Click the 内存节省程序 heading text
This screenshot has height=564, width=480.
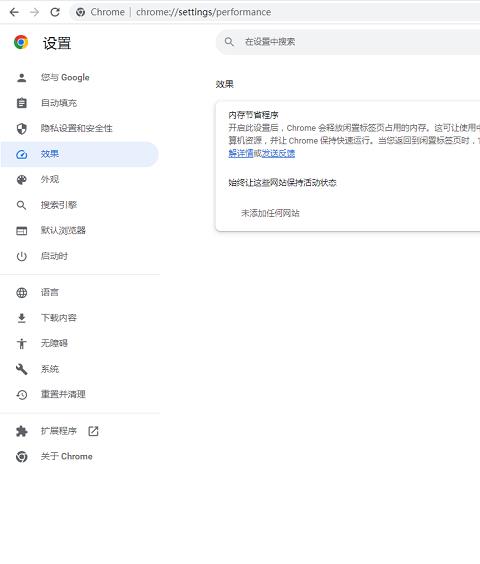(254, 115)
